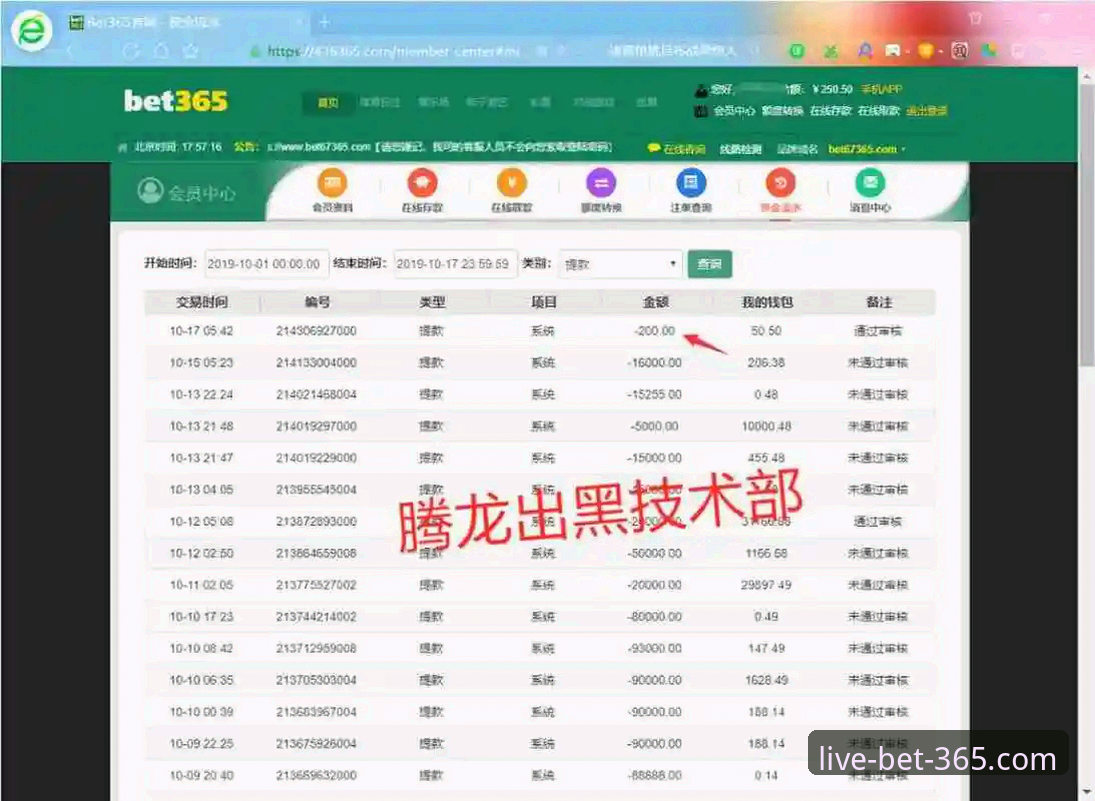
Task: Click the yellow 退出登录 logout link
Action: (x=927, y=110)
